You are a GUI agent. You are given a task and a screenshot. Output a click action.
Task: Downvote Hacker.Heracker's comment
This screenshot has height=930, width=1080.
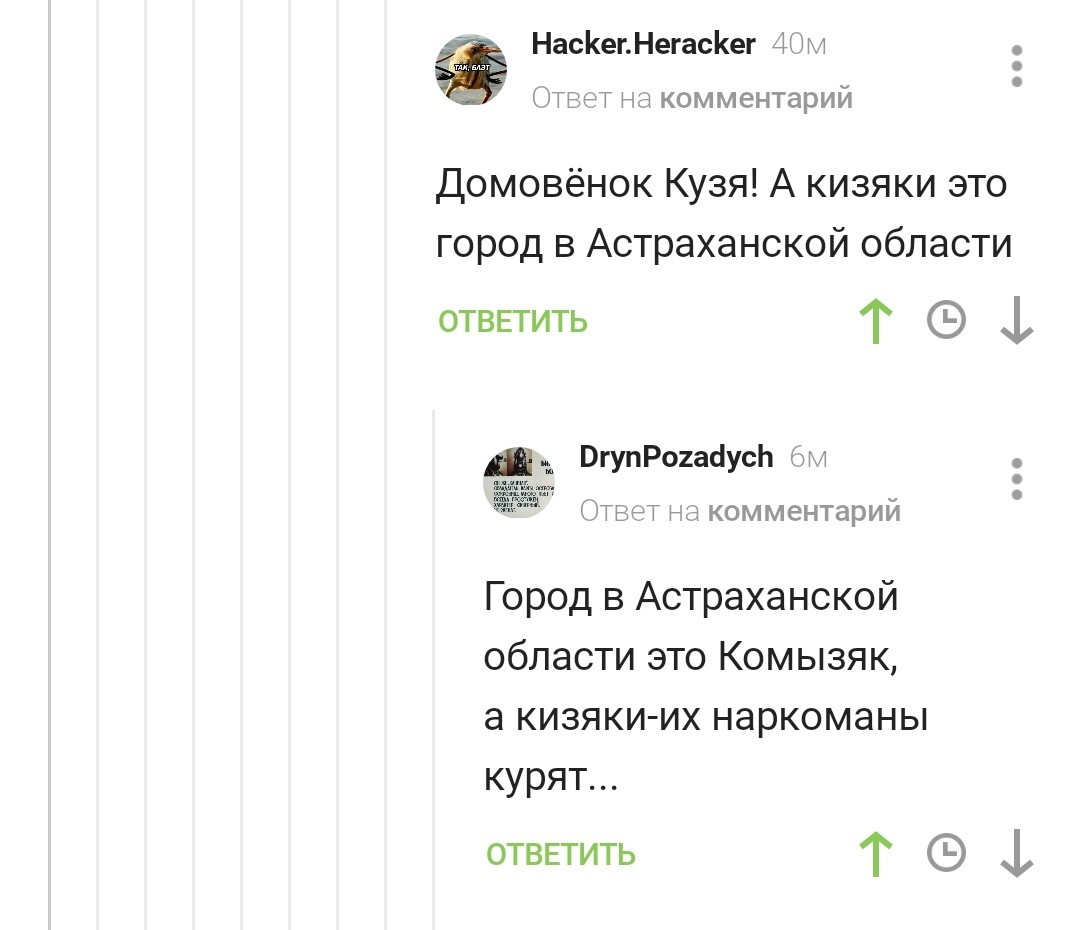(x=1016, y=321)
